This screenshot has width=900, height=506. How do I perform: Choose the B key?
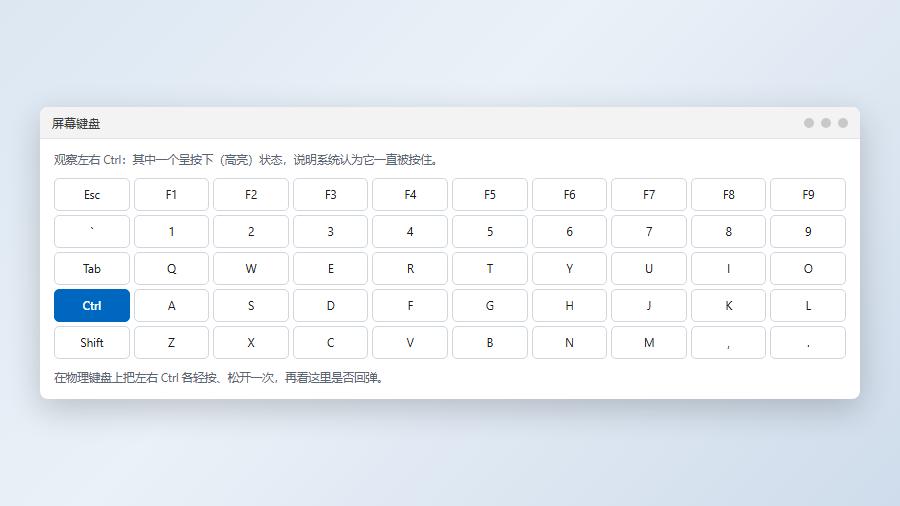pos(490,342)
